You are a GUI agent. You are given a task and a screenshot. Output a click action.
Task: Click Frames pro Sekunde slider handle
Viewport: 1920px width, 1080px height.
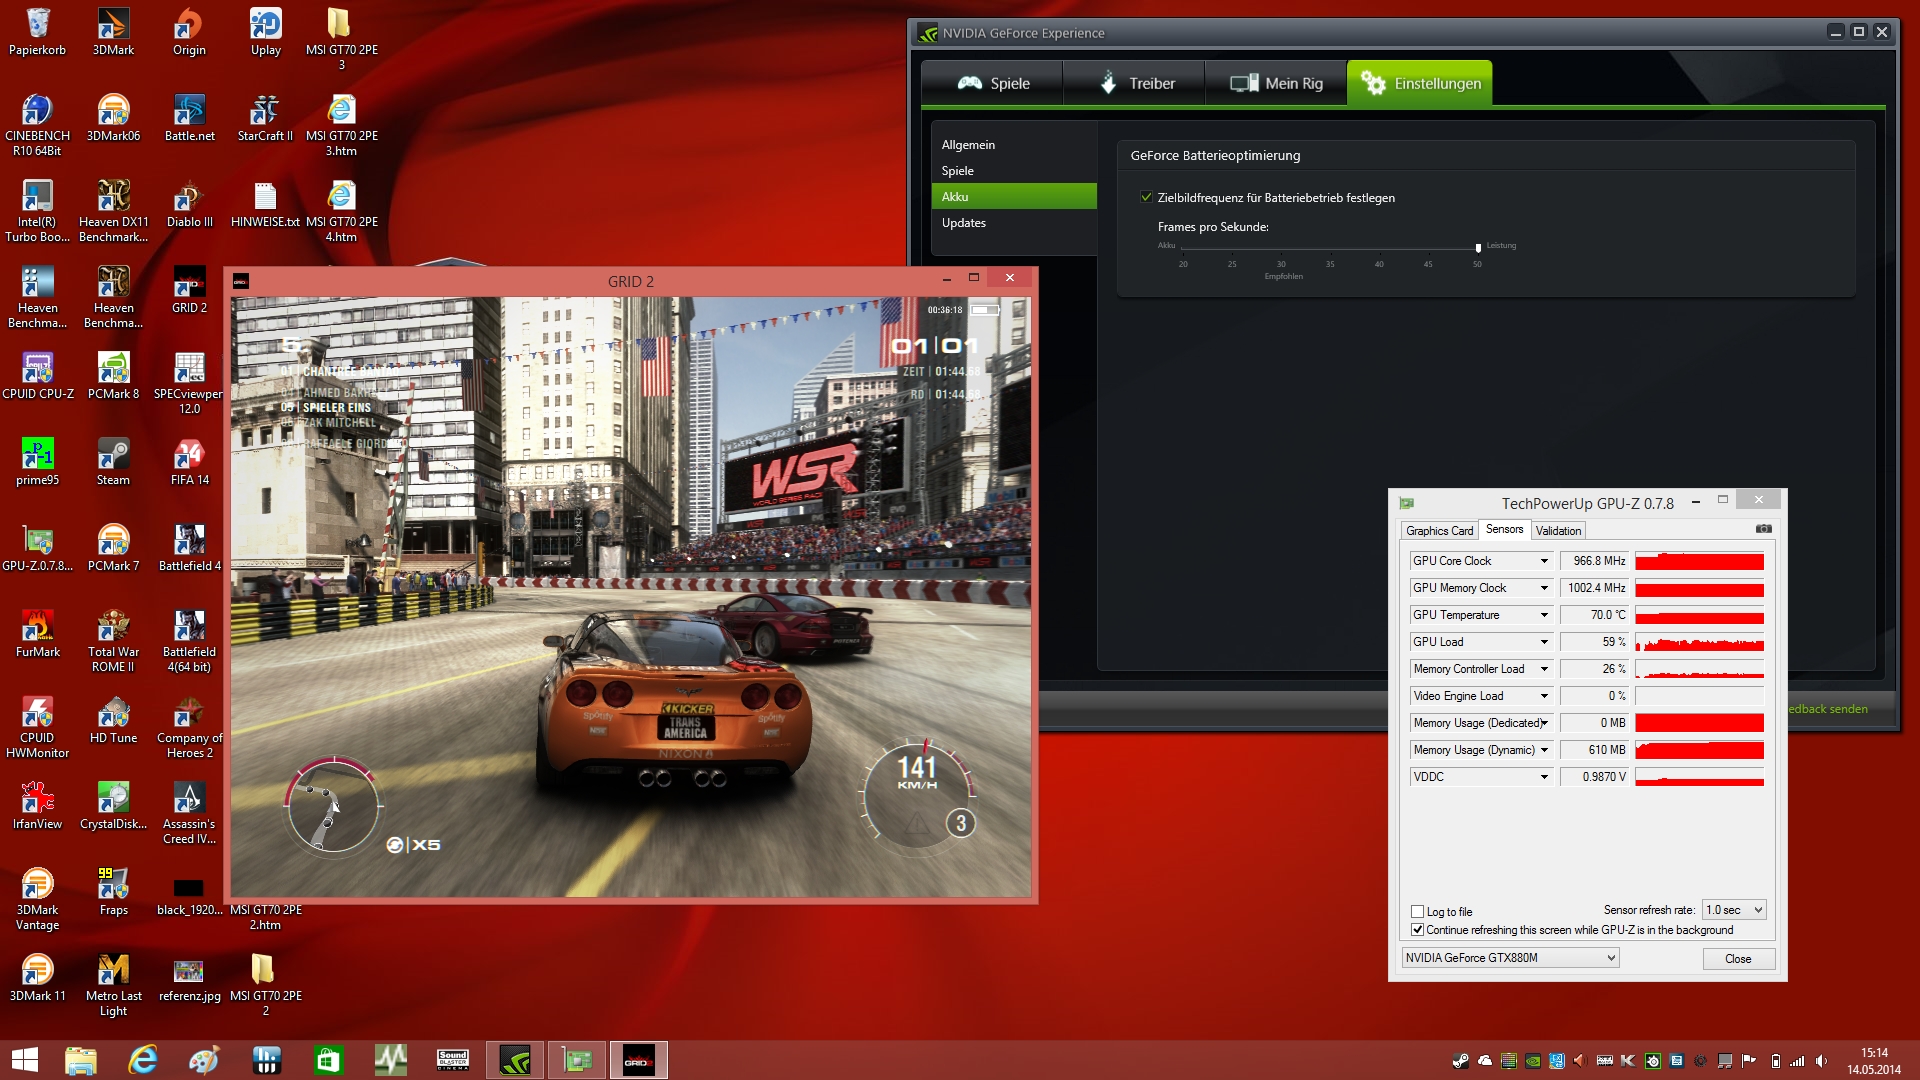coord(1478,247)
